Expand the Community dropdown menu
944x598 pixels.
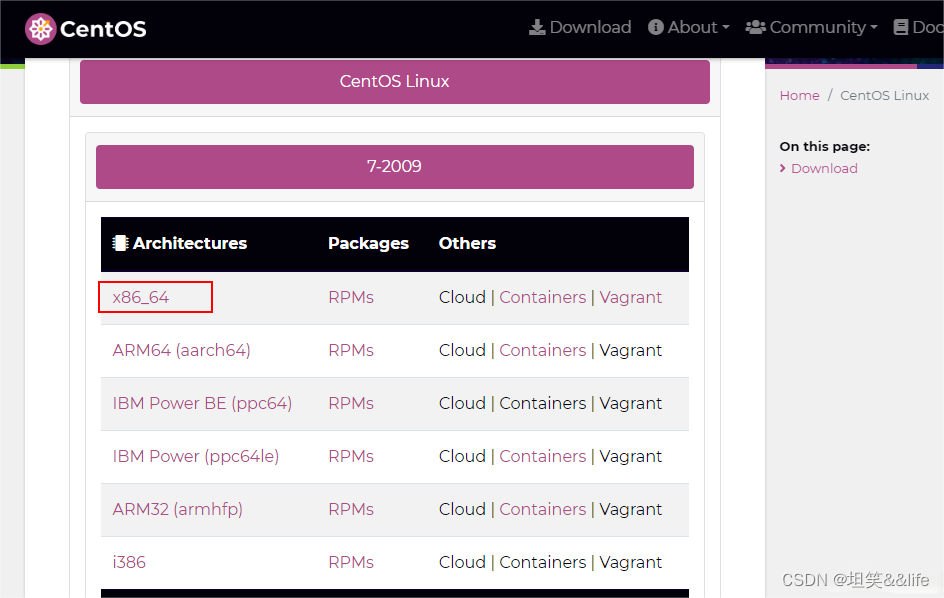(x=812, y=27)
